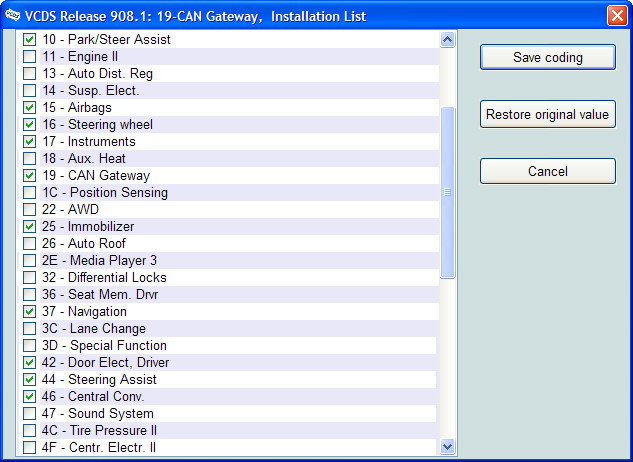Screen dimensions: 633x462
Task: Uncheck the 42 - Door Elect, Driver checkbox
Action: click(29, 363)
